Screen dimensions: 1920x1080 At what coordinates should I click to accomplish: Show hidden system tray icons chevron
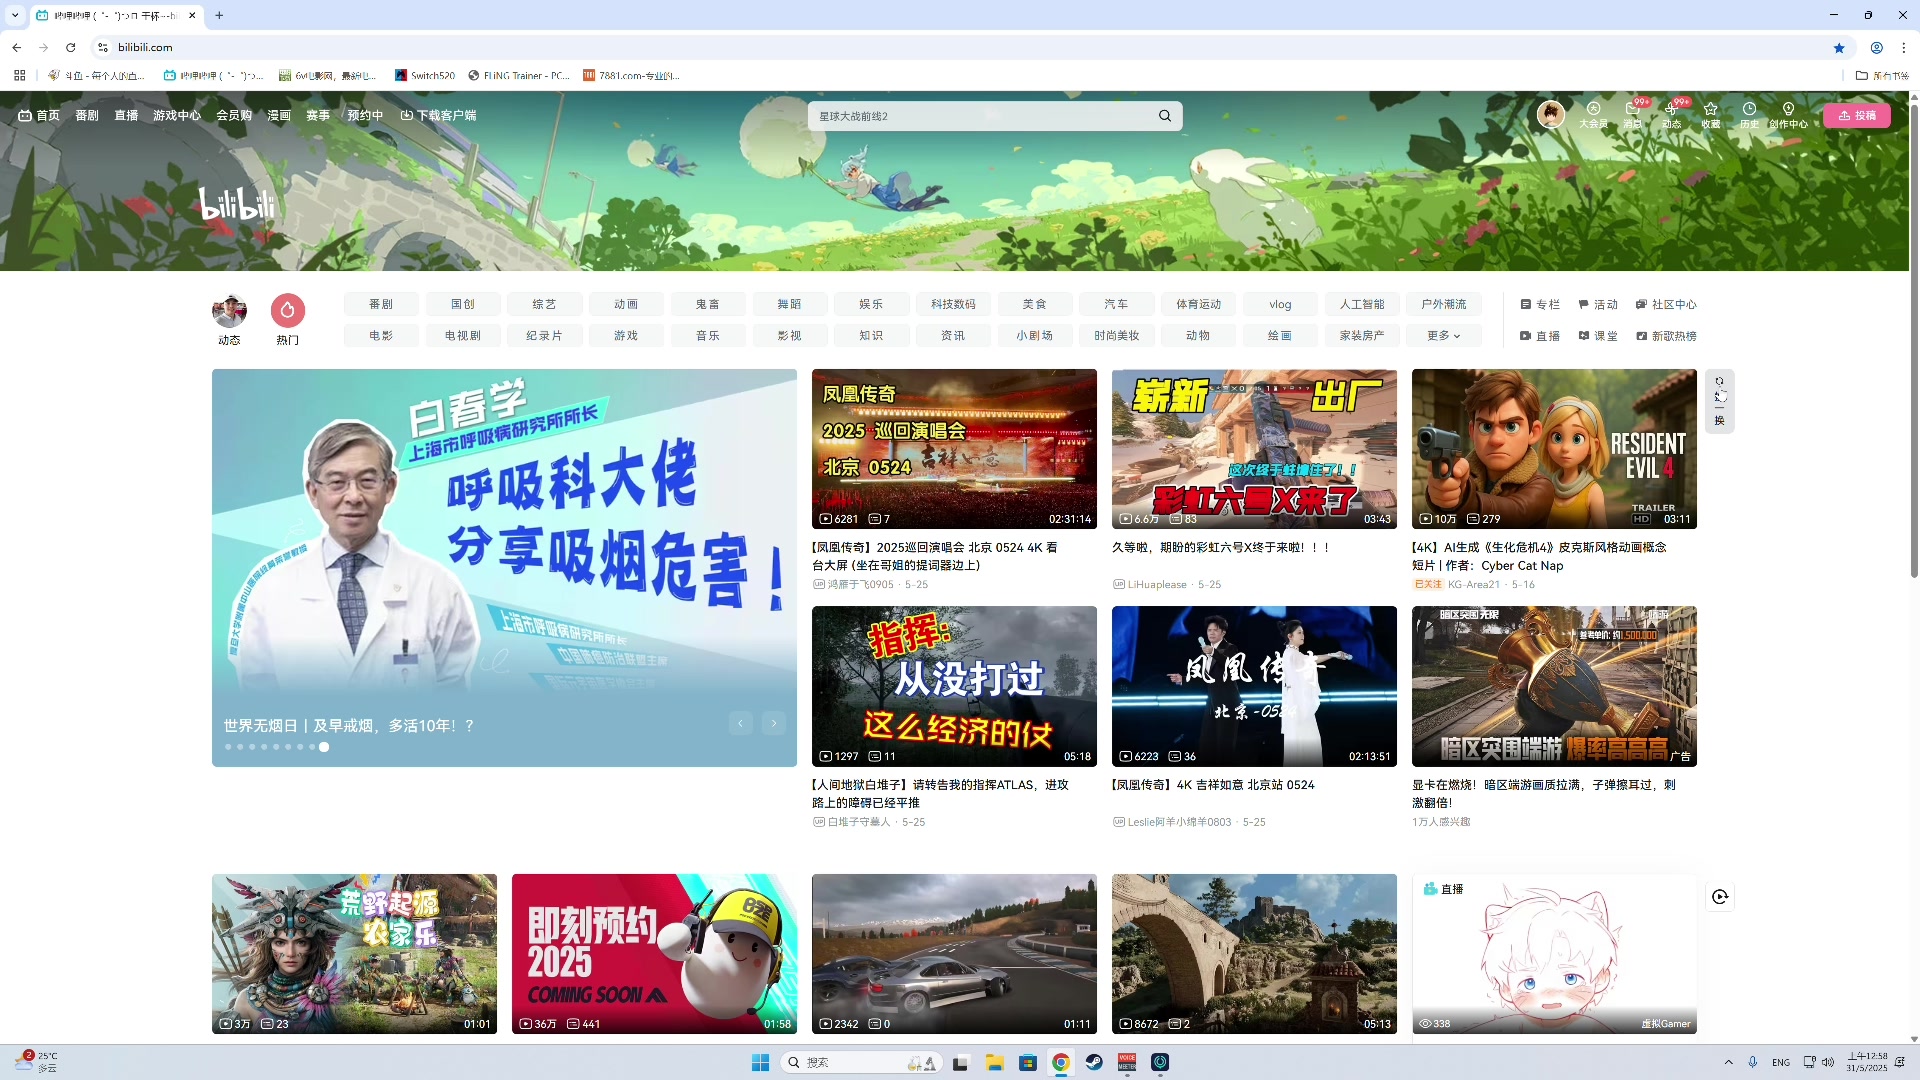tap(1728, 1062)
